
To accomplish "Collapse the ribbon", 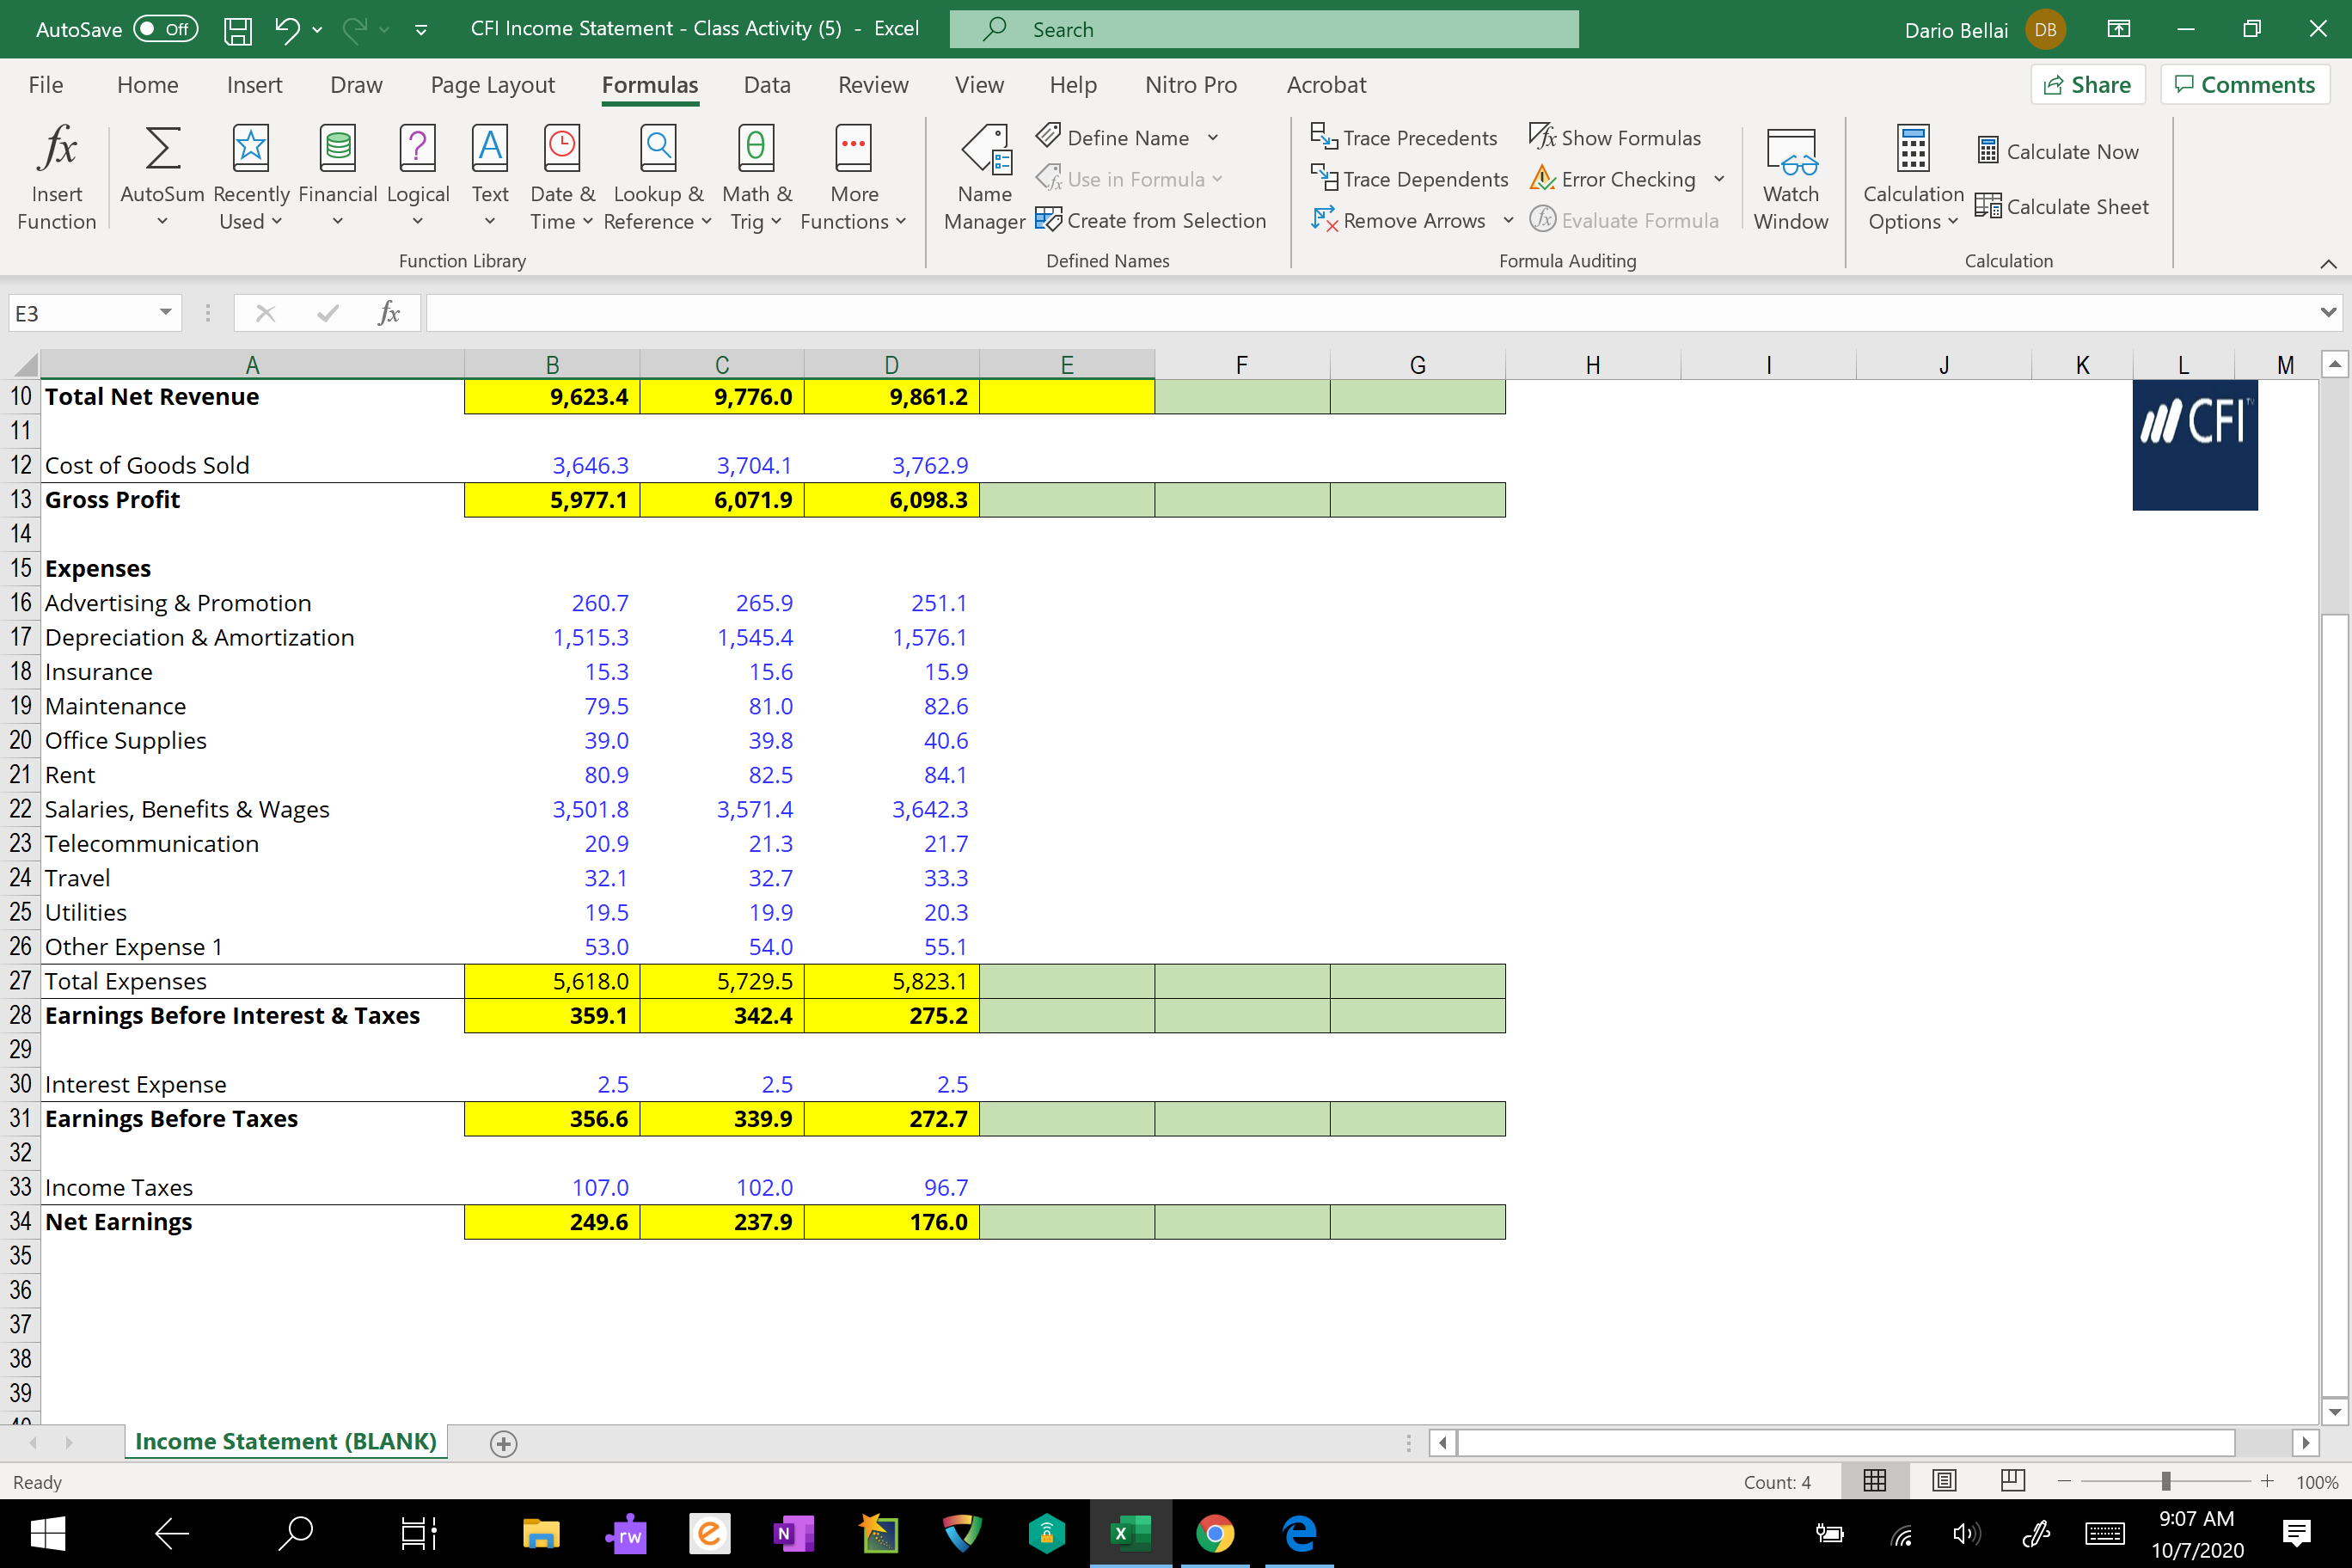I will (x=2328, y=263).
